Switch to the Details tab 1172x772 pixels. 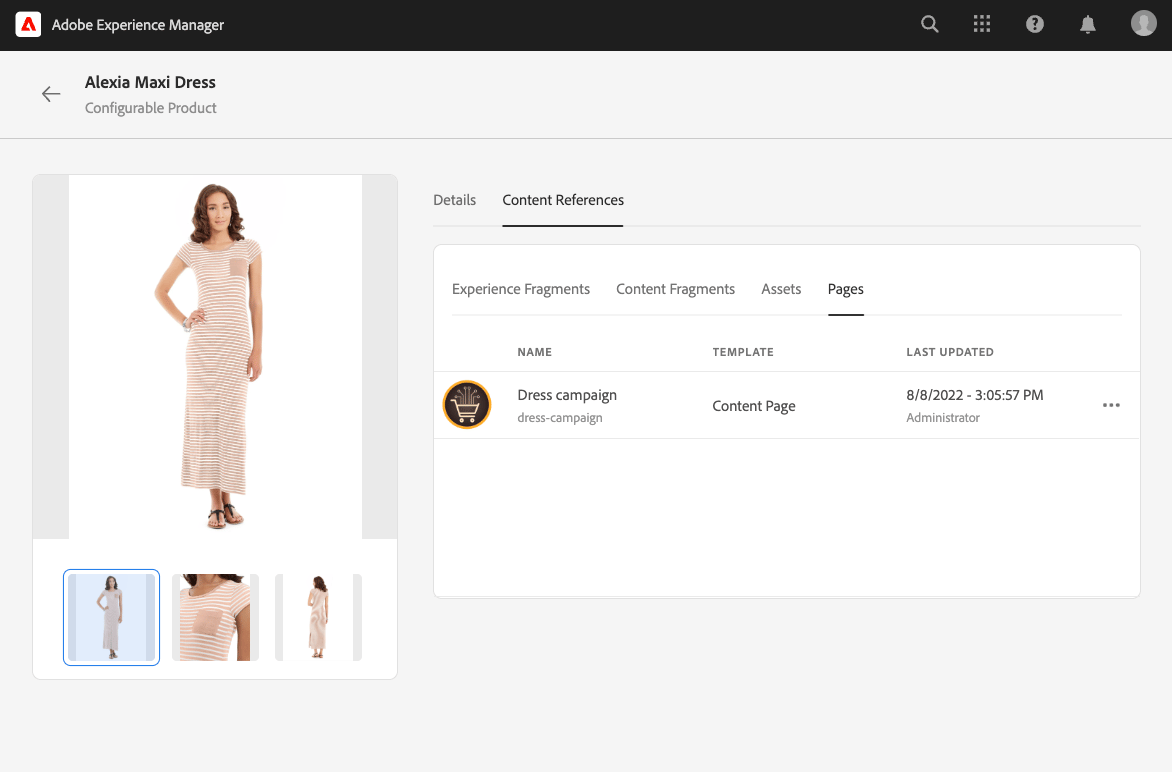click(455, 200)
